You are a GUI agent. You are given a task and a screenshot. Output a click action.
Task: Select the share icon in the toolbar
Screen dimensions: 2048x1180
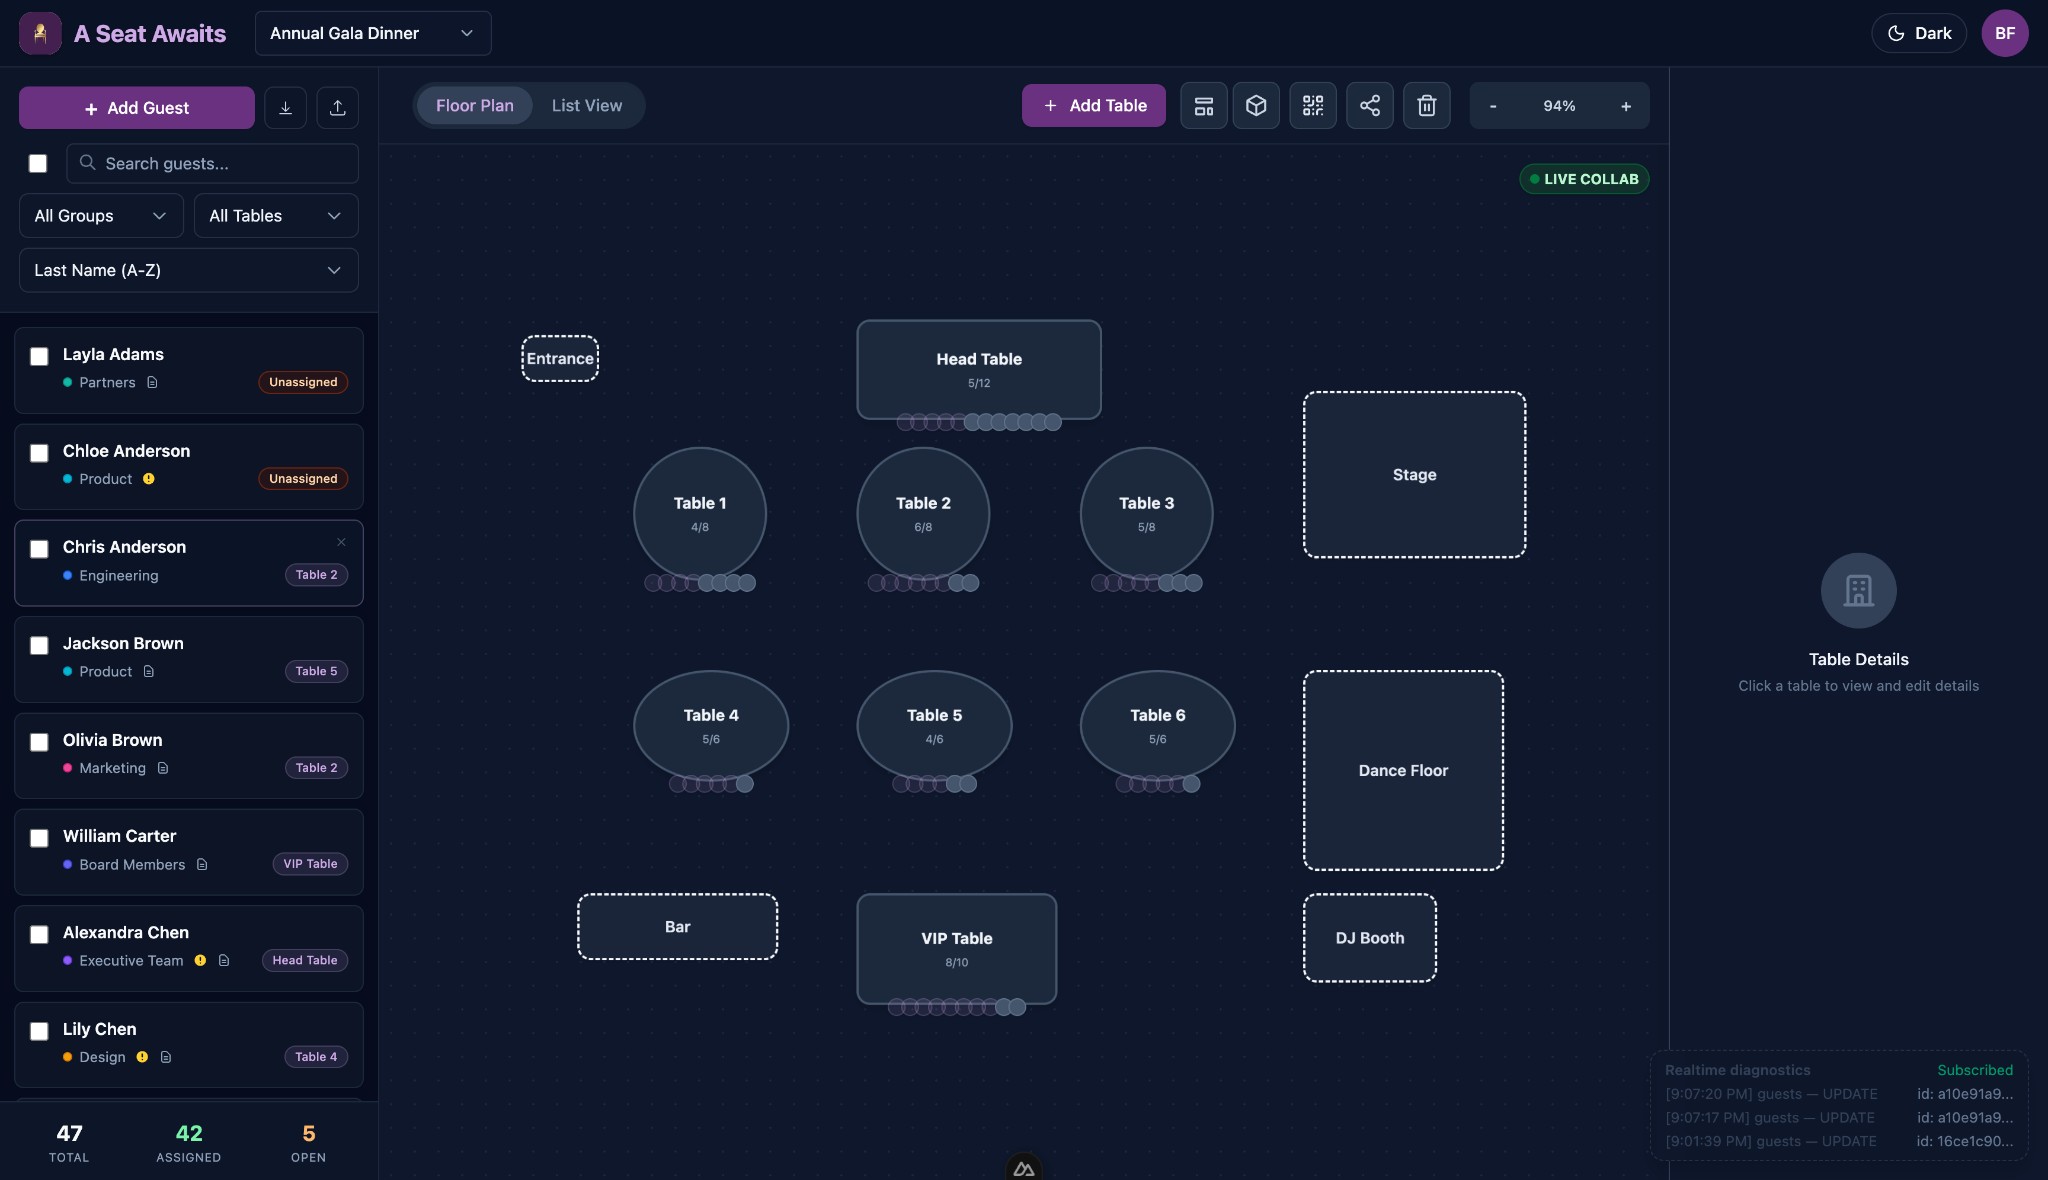pos(1370,105)
